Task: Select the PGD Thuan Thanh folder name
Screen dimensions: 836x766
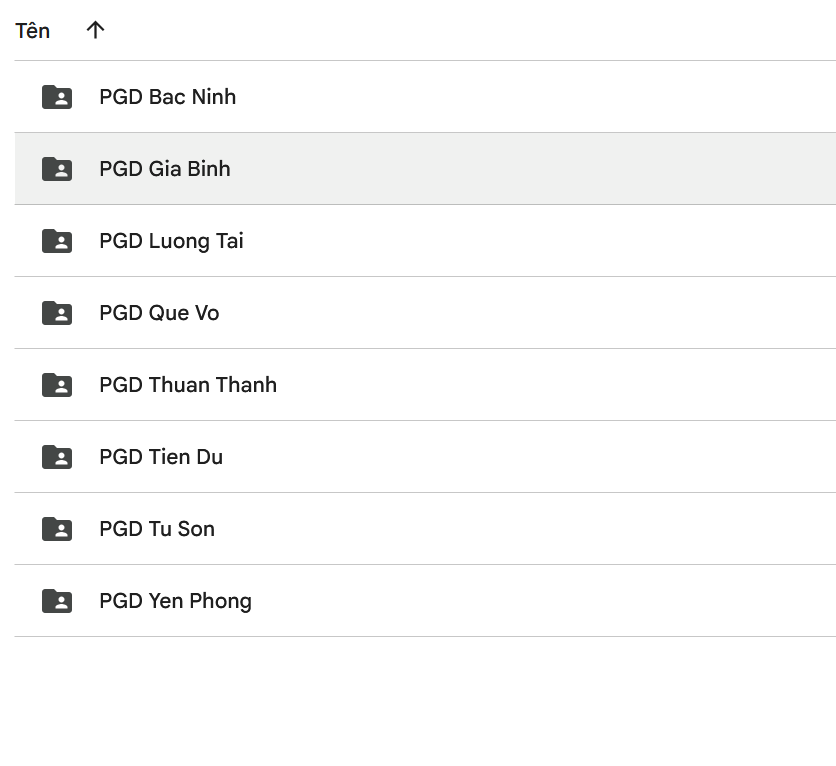Action: point(188,385)
